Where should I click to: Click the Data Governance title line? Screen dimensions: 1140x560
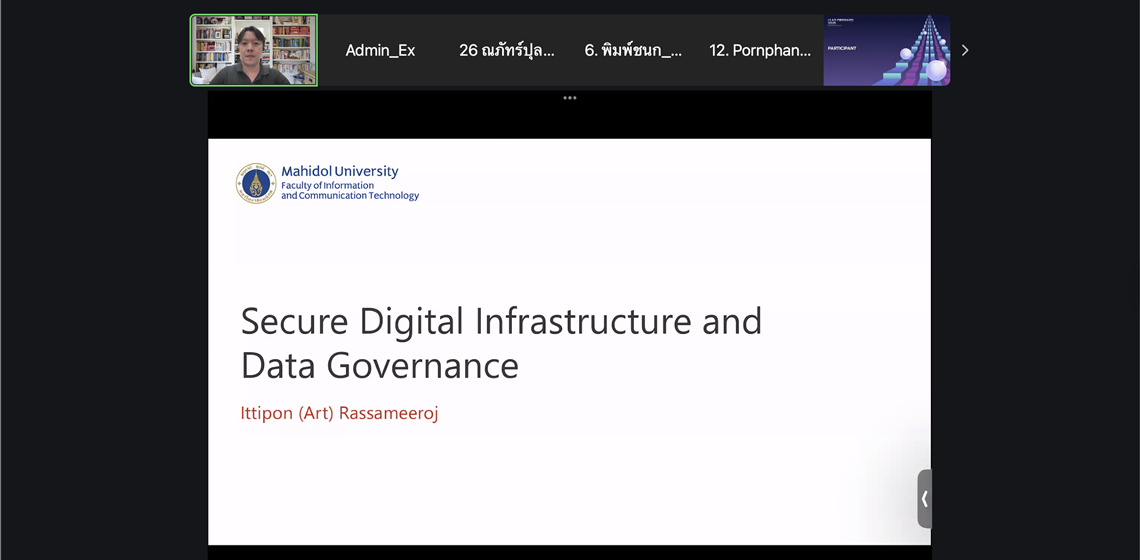point(380,366)
